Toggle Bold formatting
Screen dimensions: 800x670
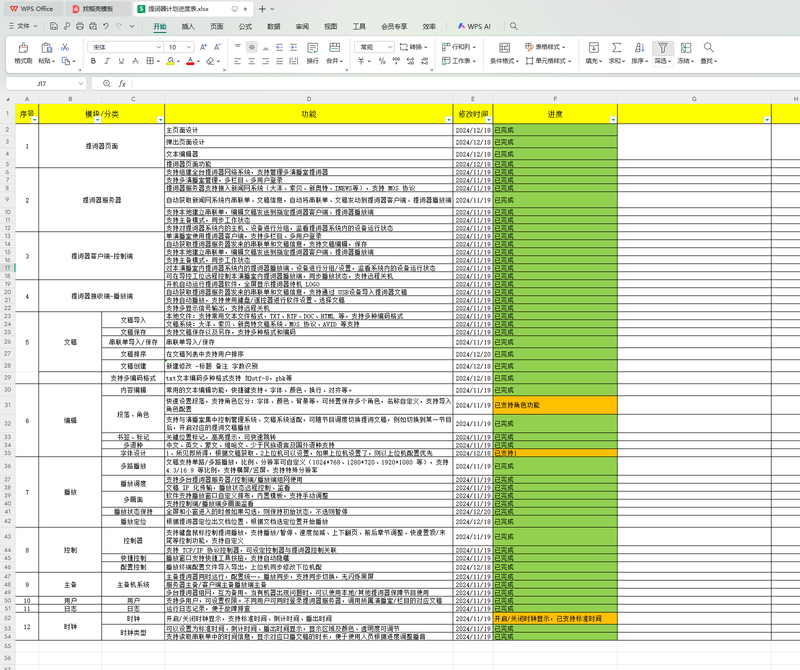[93, 61]
